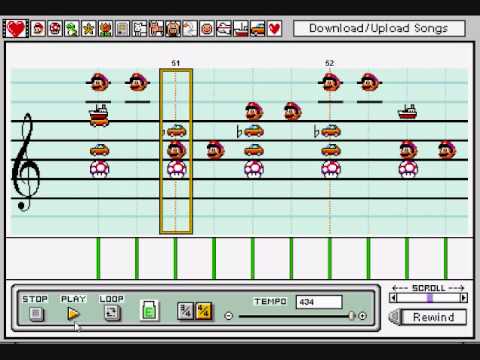Stop the song playback
480x360 pixels.
click(36, 314)
